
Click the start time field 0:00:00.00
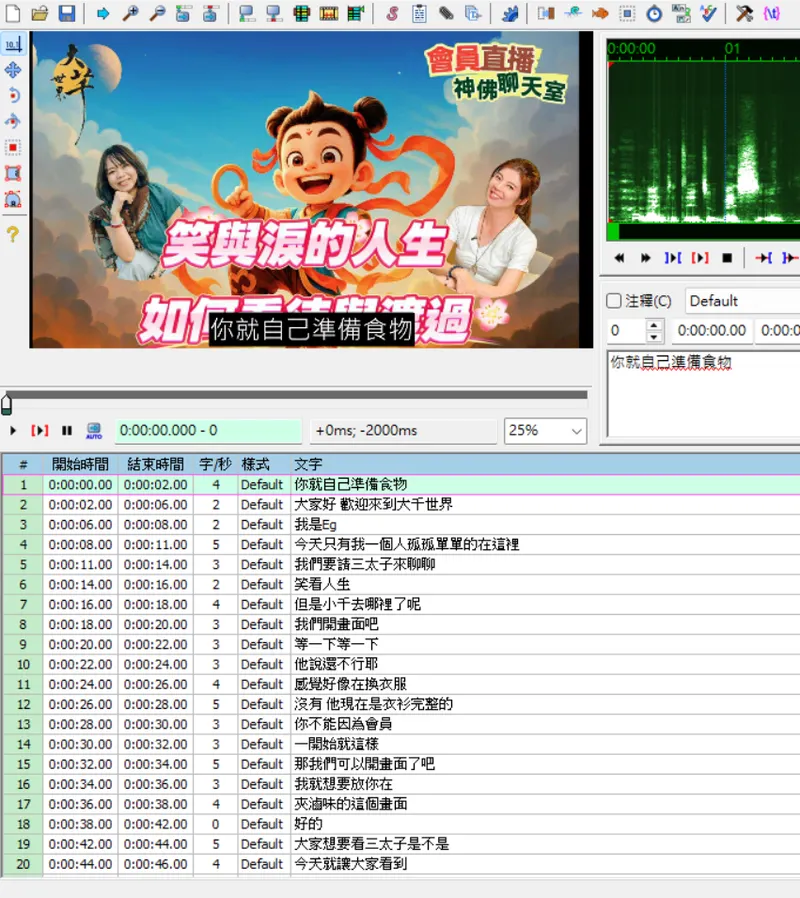(712, 330)
